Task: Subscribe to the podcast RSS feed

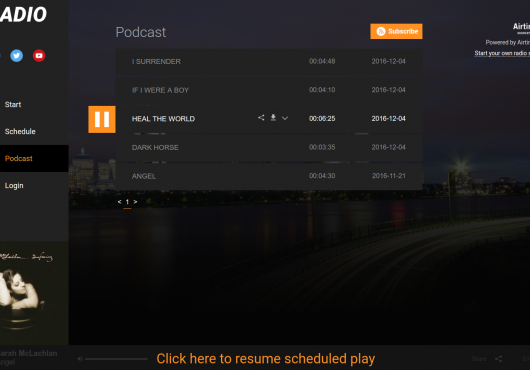Action: point(396,31)
